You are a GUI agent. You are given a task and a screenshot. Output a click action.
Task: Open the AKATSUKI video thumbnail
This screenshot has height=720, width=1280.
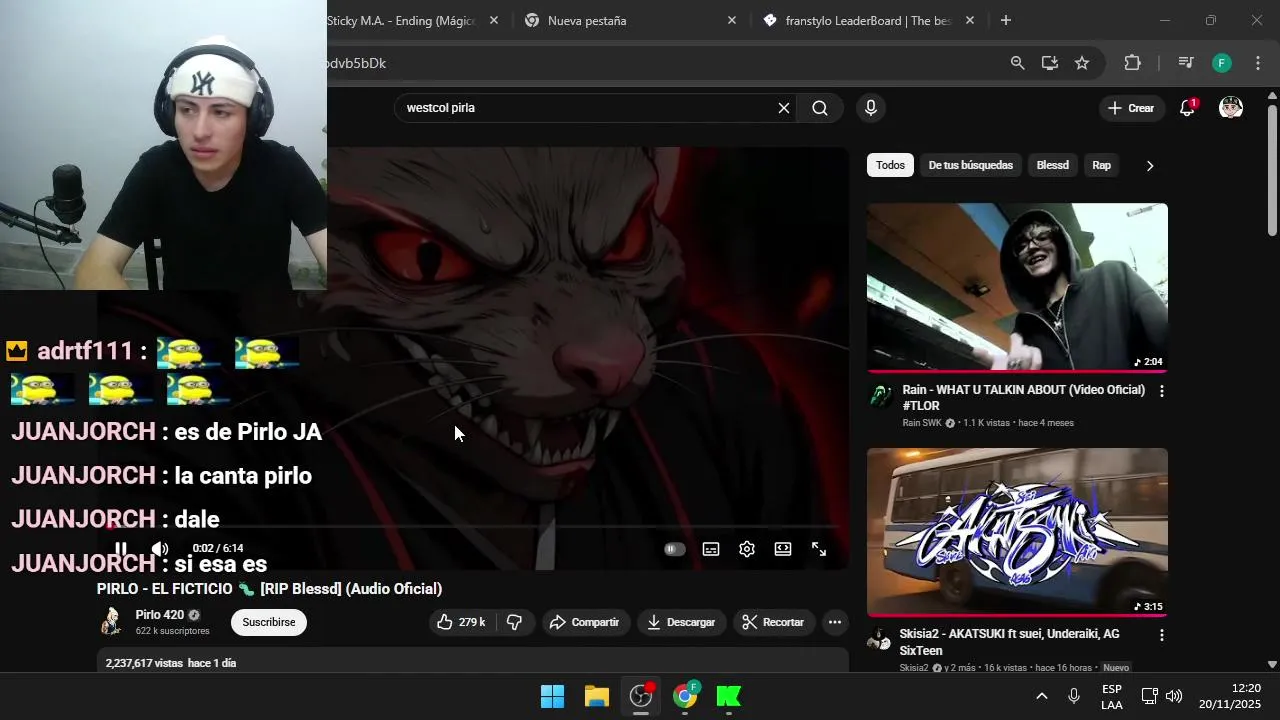coord(1017,532)
